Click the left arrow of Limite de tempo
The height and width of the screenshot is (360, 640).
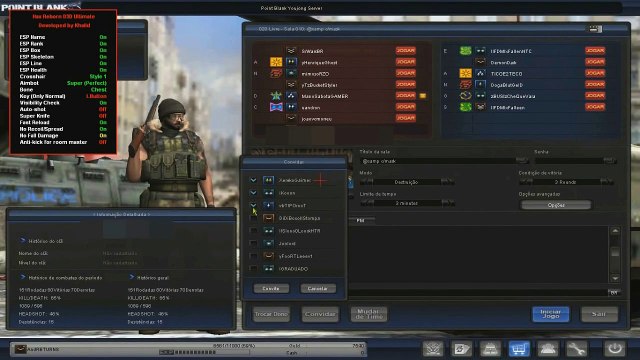[x=367, y=203]
